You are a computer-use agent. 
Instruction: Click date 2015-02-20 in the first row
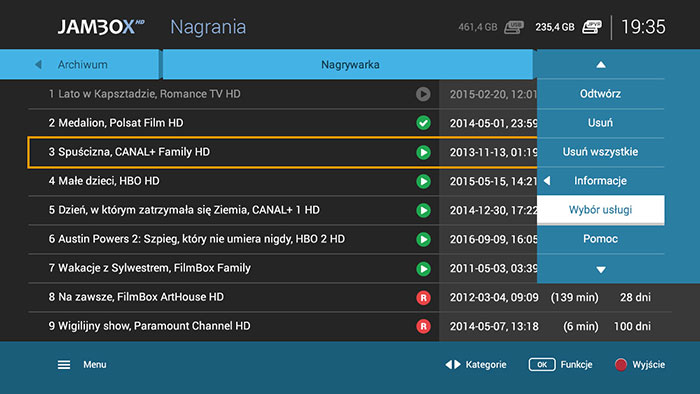click(493, 94)
